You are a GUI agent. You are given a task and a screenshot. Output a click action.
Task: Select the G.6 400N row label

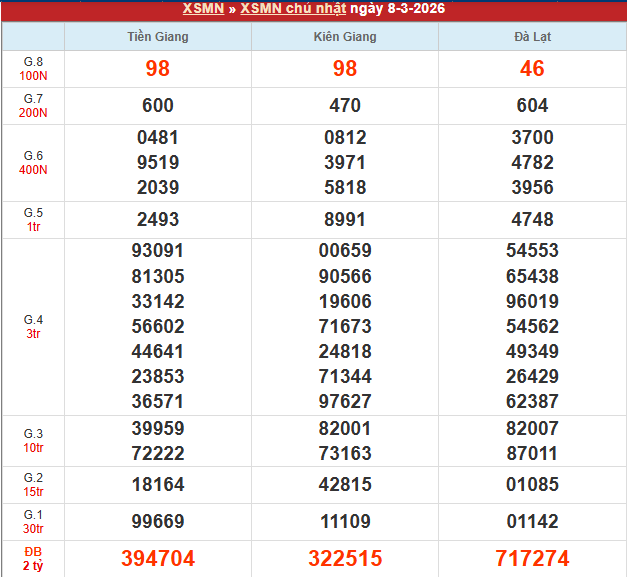[33, 163]
